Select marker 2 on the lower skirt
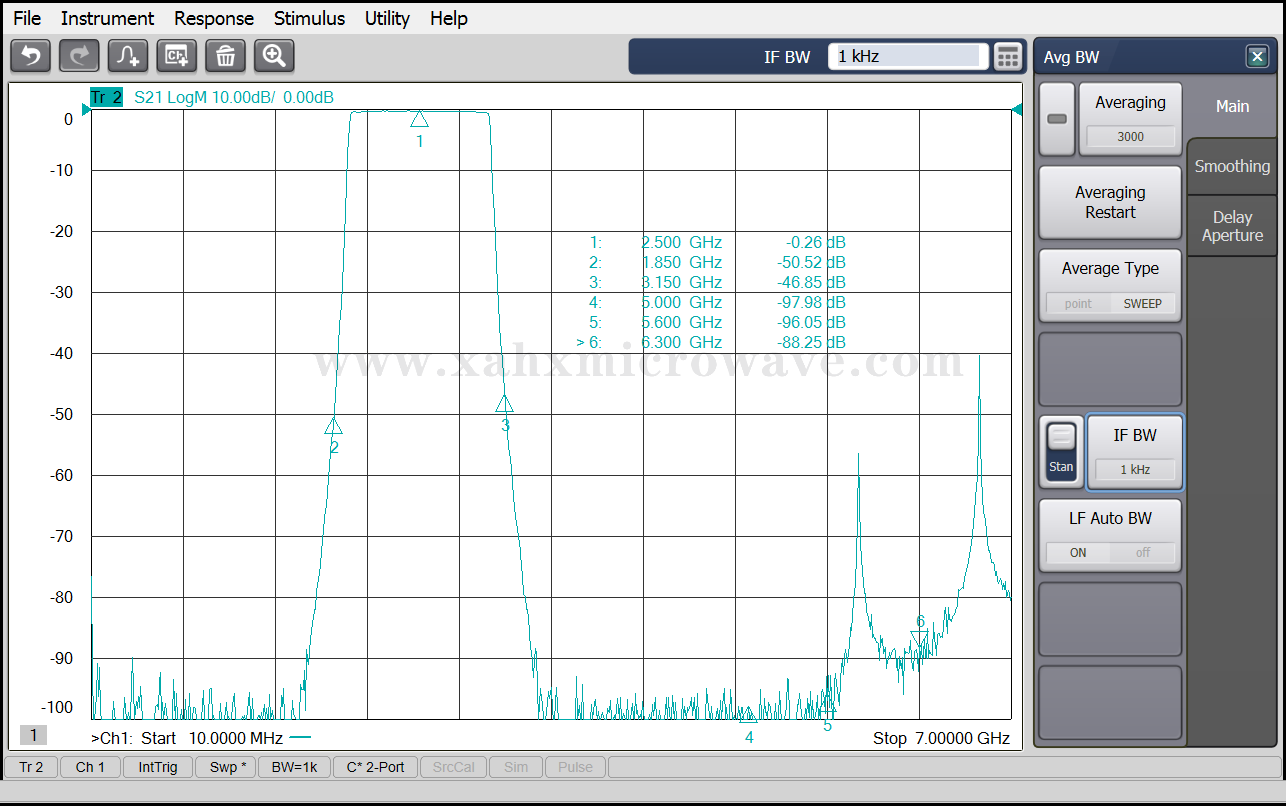Viewport: 1286px width, 806px height. point(333,426)
